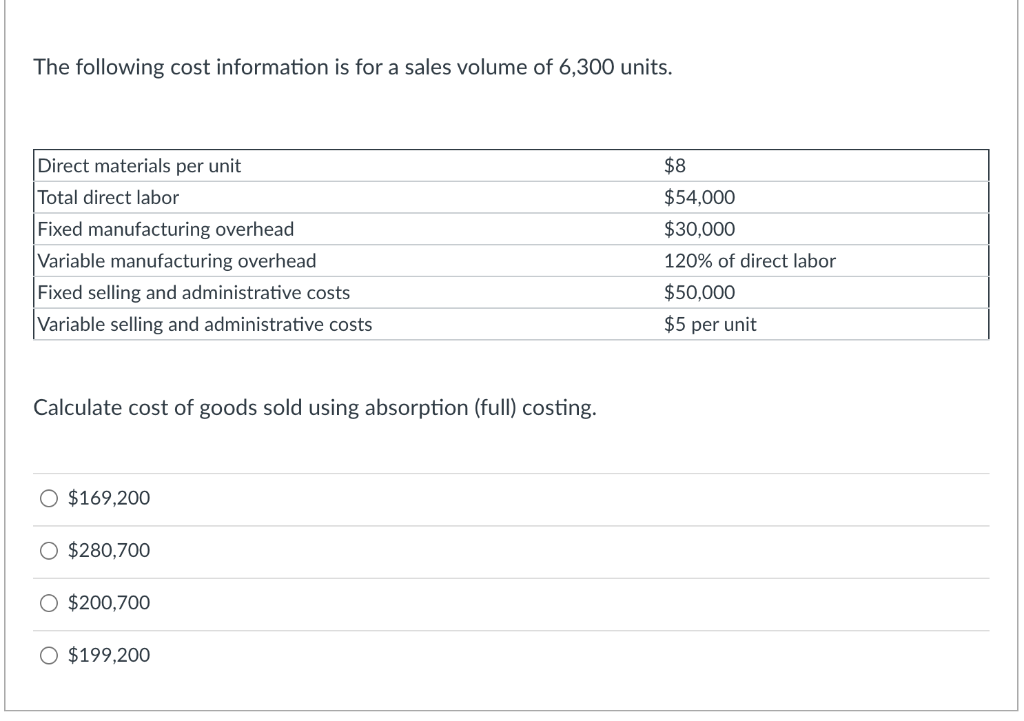Click the radio button beside $169,200

47,497
